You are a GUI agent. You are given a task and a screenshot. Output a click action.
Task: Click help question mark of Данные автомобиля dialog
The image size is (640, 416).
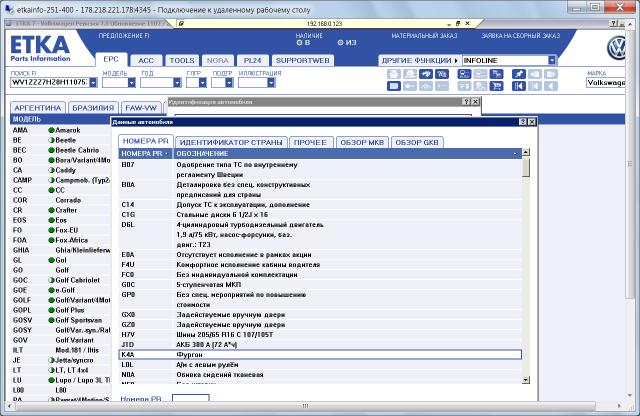click(523, 122)
